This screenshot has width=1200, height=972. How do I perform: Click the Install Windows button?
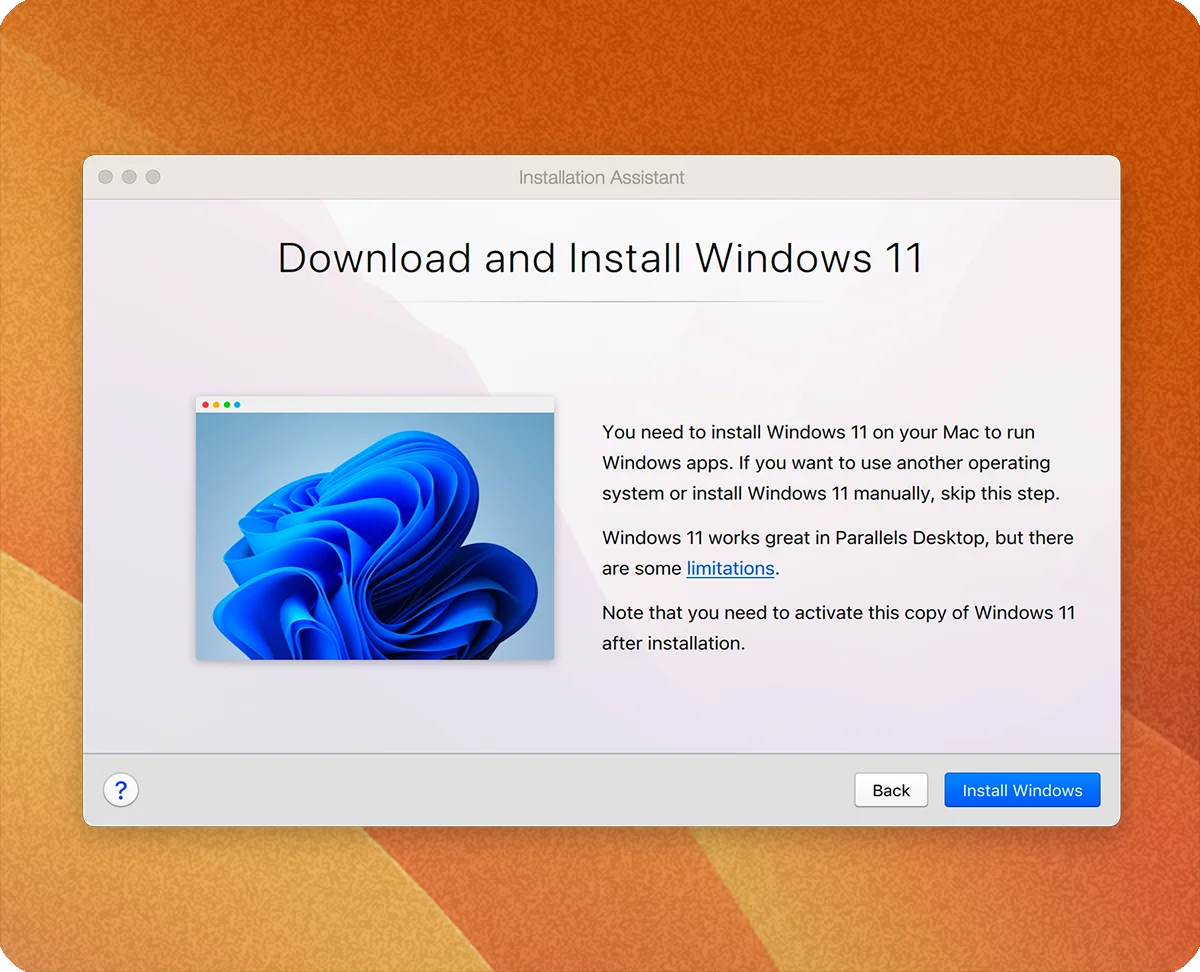(1022, 790)
